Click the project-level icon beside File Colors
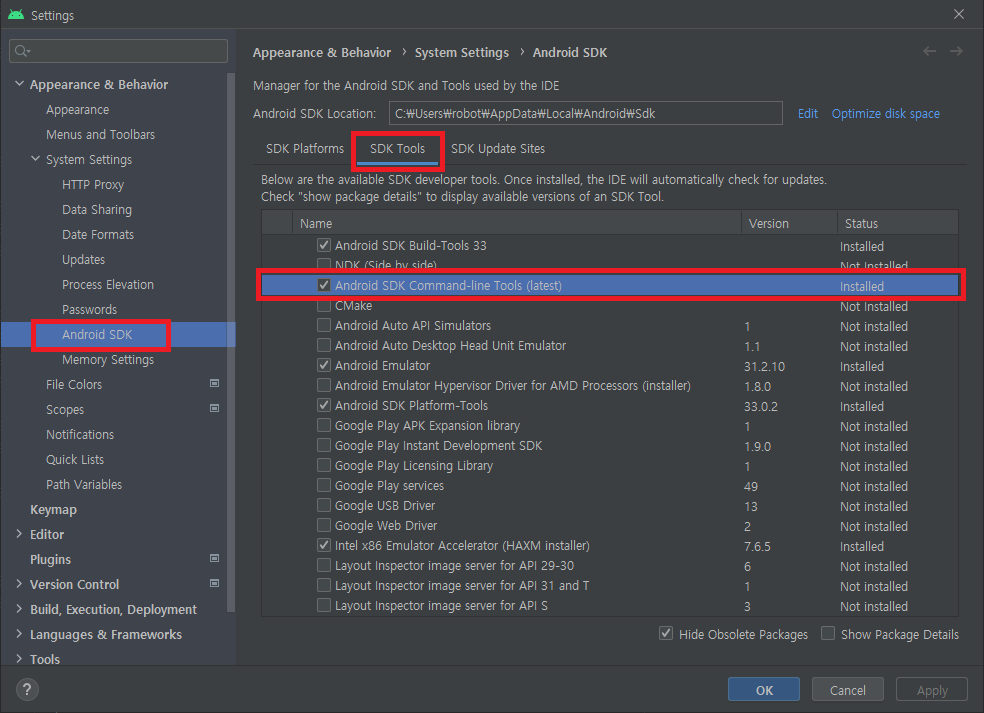 (215, 383)
